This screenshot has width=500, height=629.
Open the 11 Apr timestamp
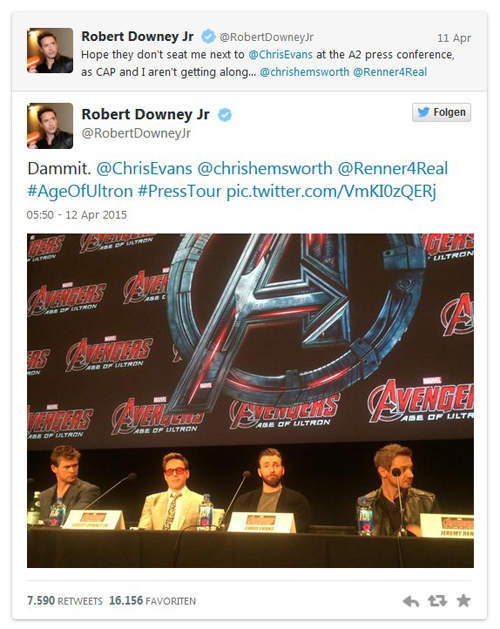tap(454, 38)
